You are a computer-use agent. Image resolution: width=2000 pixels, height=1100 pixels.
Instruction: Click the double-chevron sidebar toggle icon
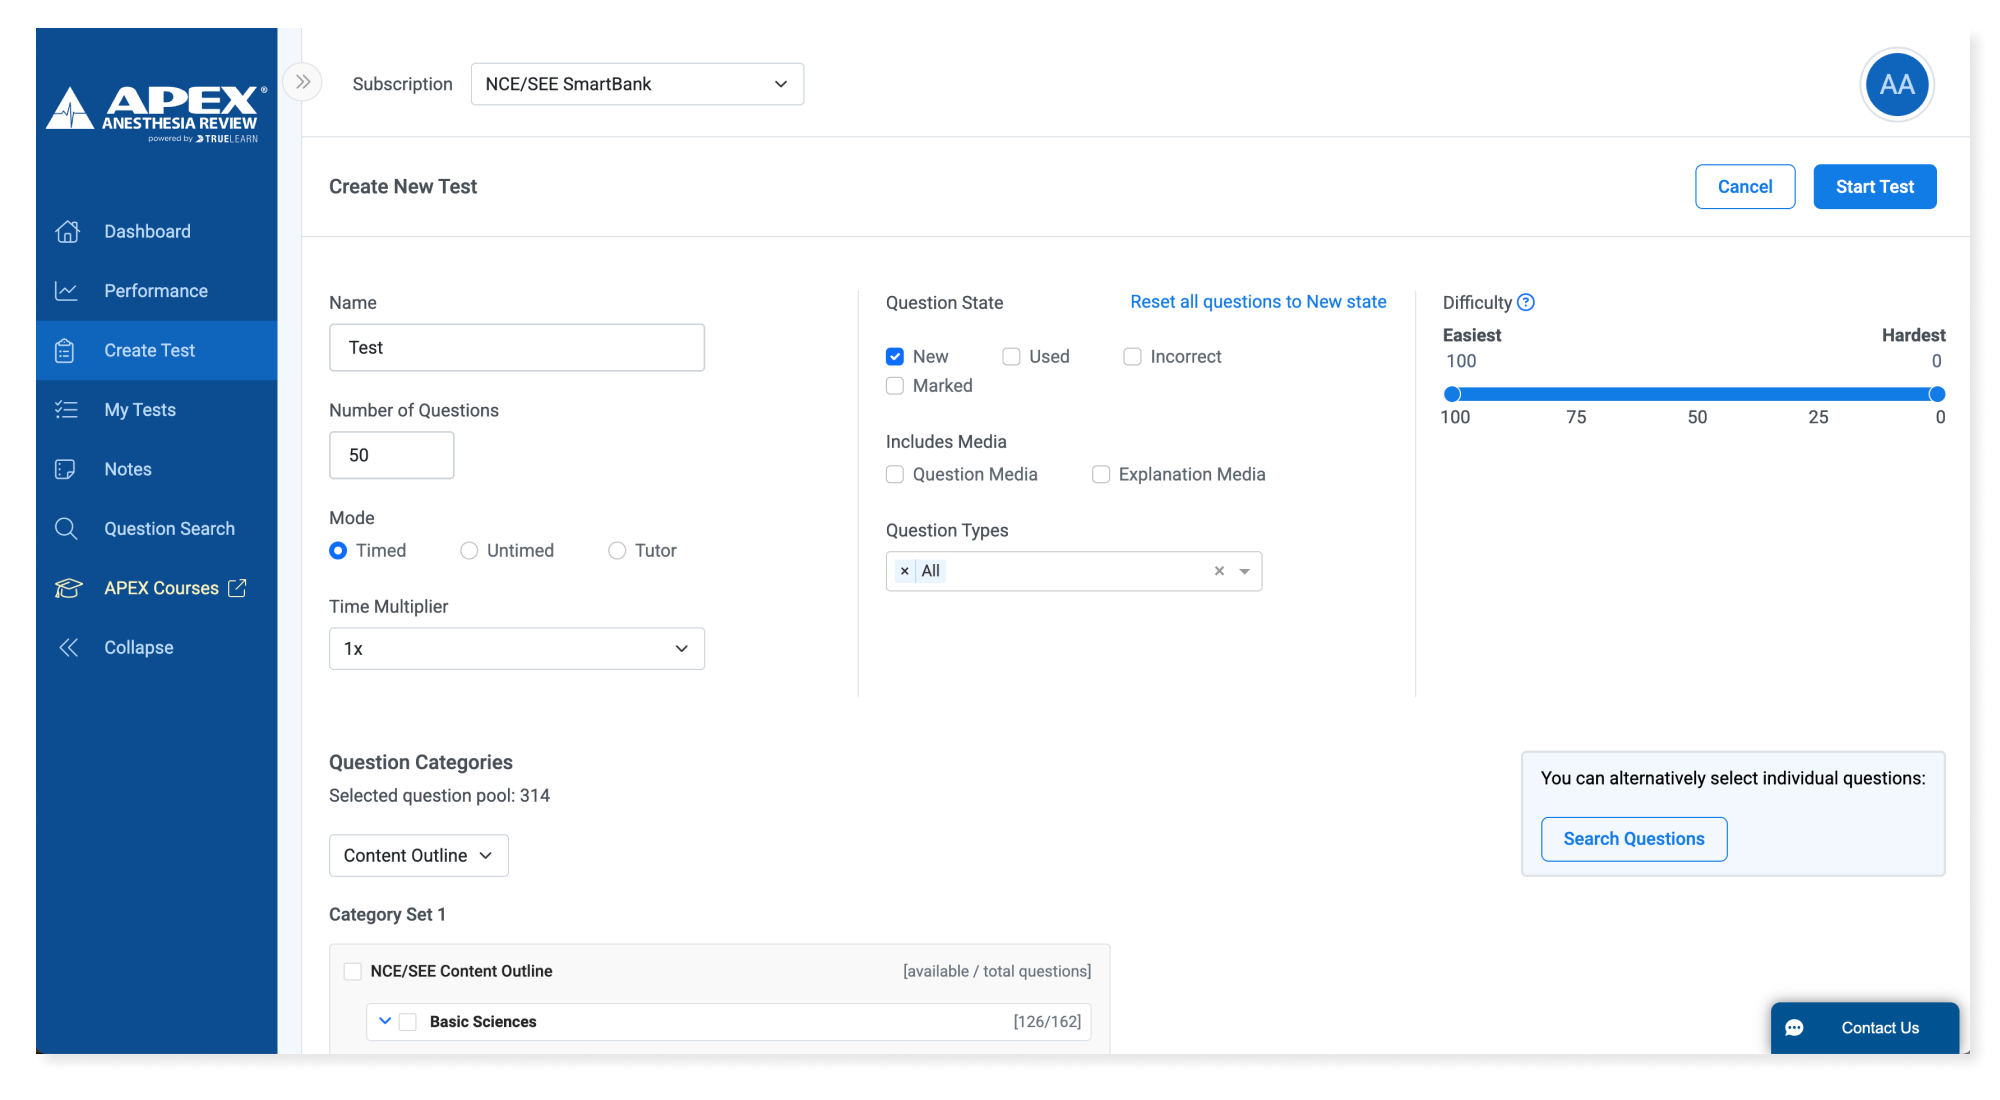[303, 82]
